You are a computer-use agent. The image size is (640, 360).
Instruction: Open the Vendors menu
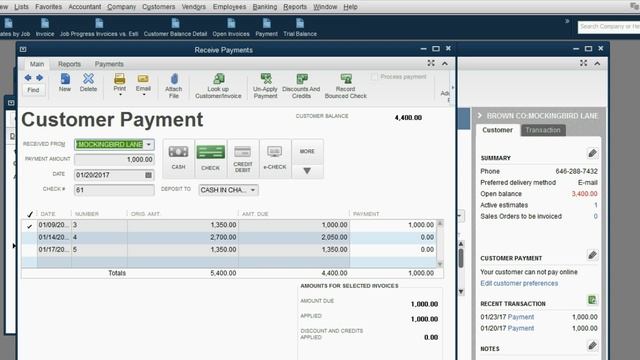point(193,7)
